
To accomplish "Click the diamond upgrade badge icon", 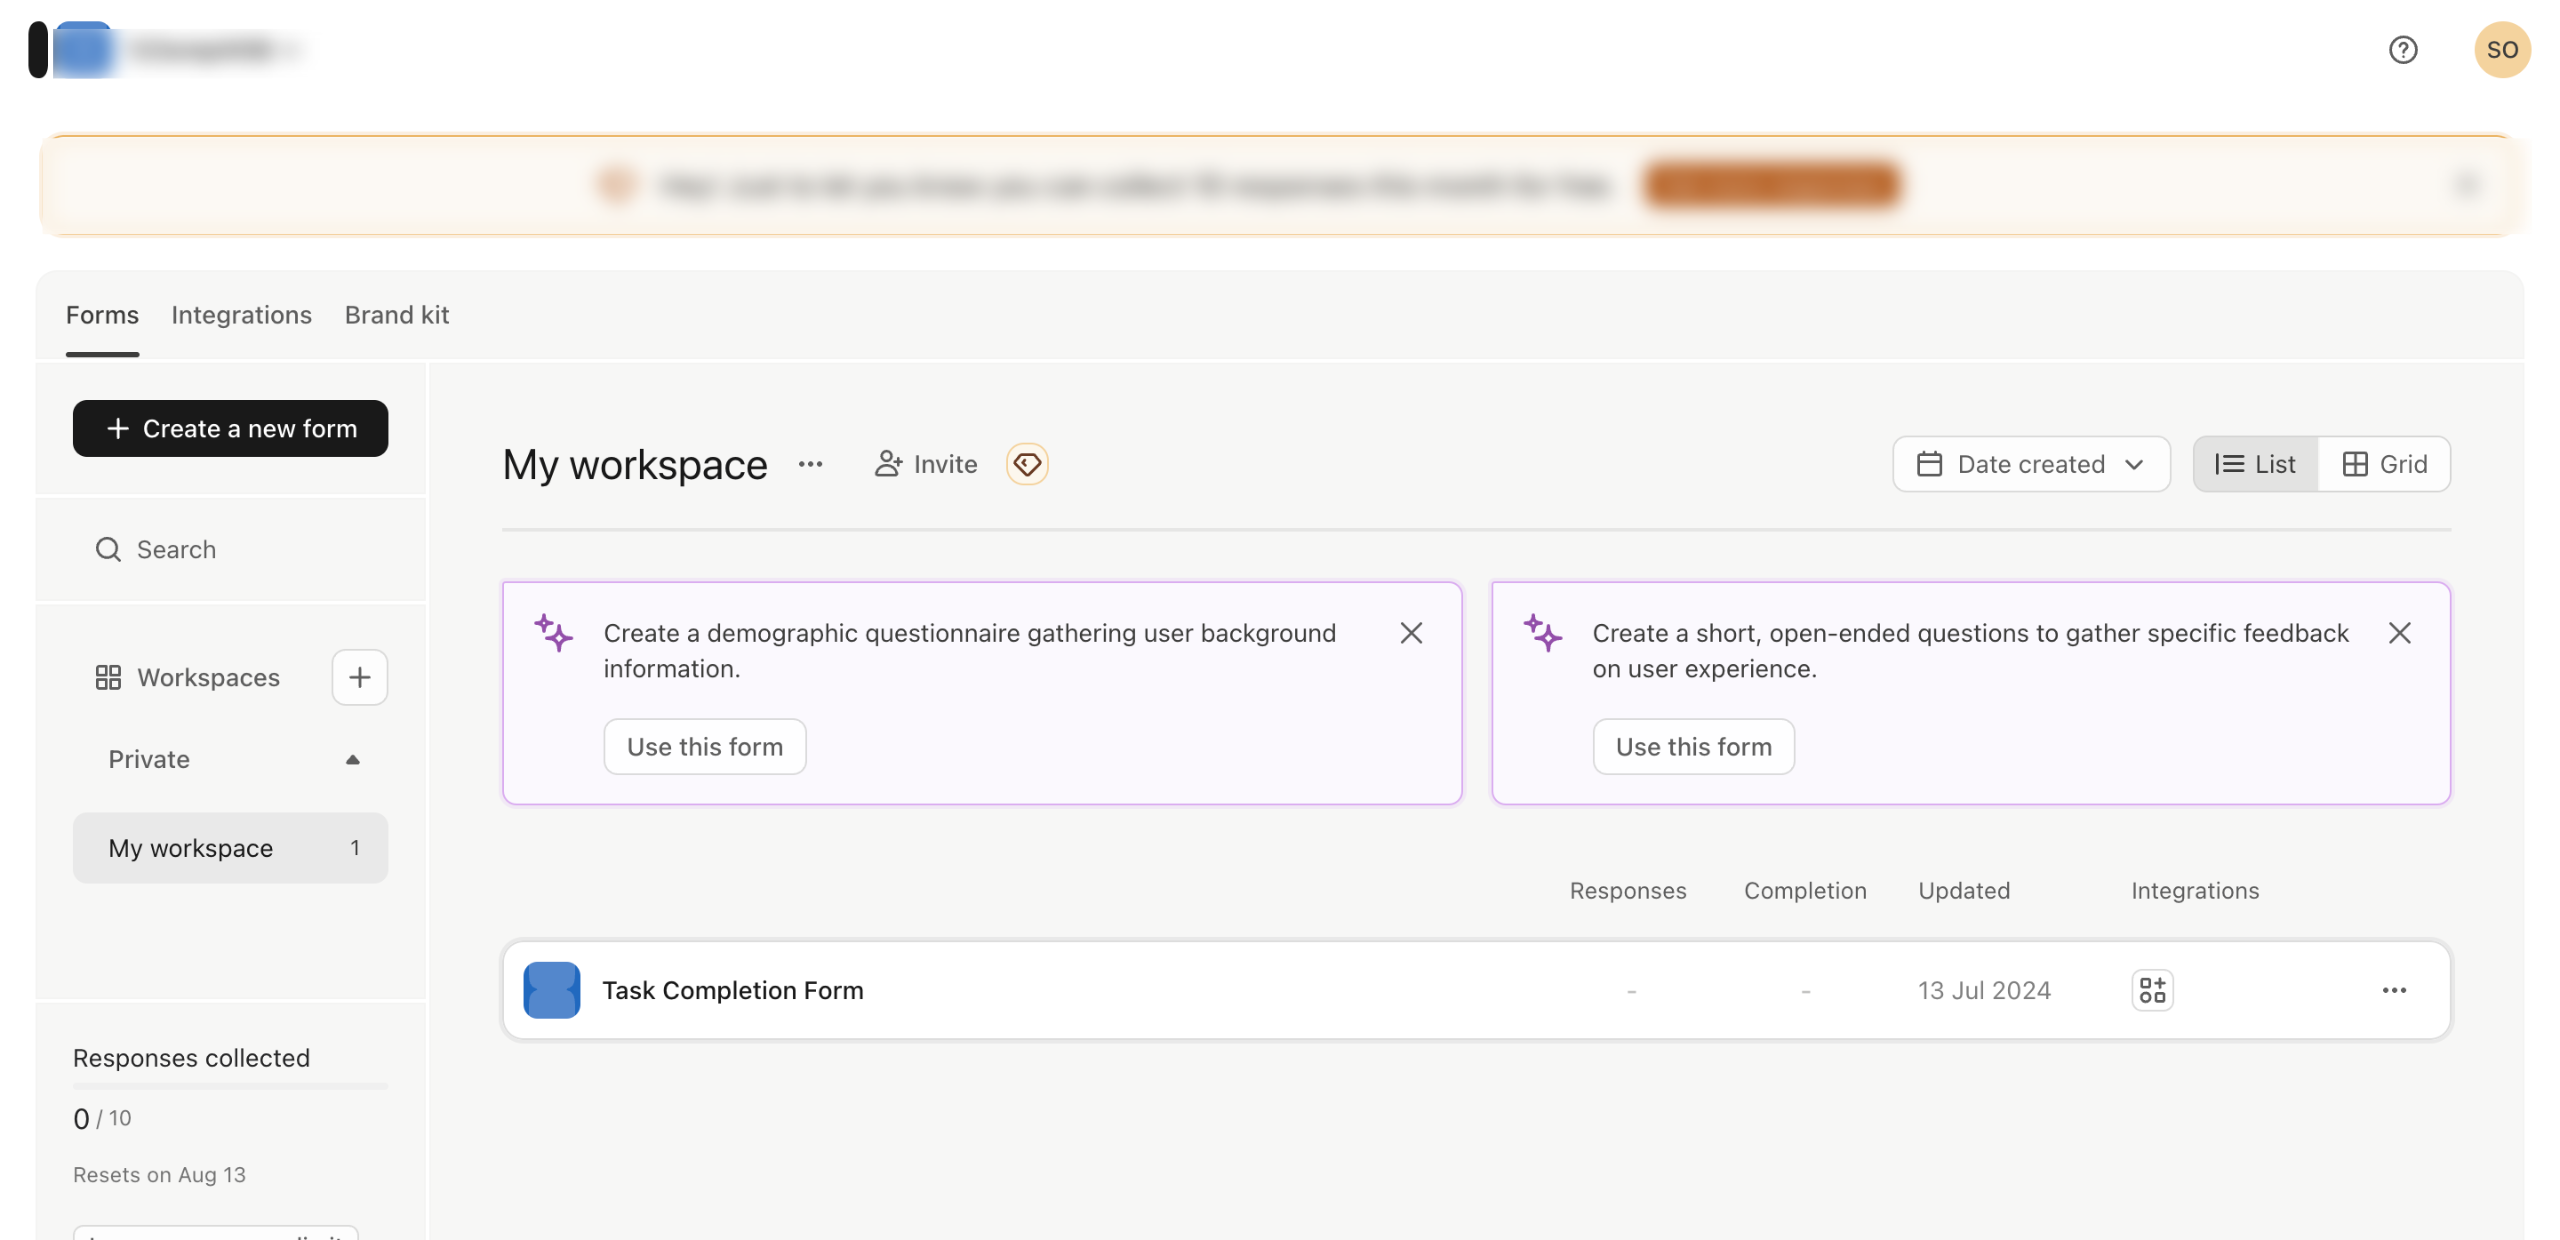I will (x=1026, y=464).
